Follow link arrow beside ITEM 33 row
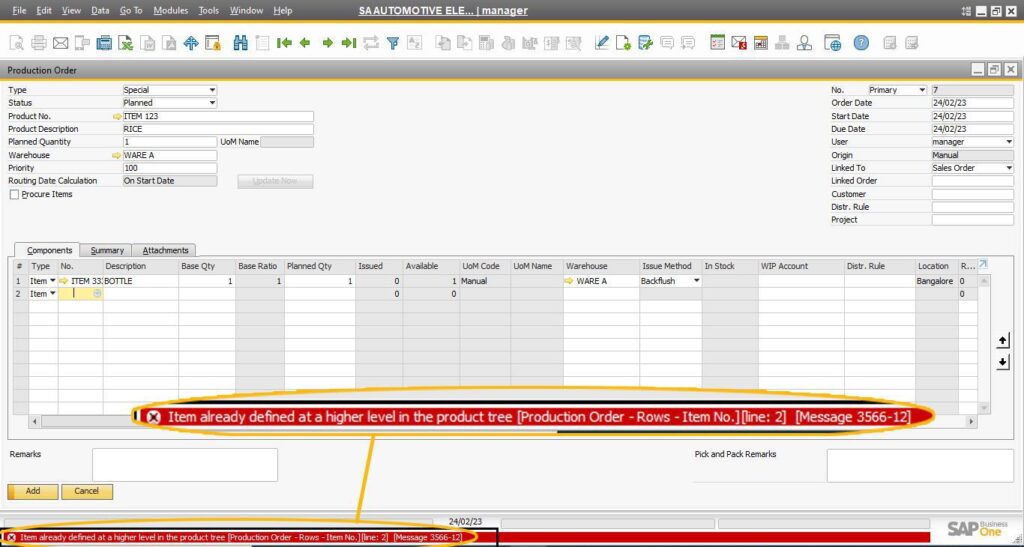 click(x=64, y=281)
